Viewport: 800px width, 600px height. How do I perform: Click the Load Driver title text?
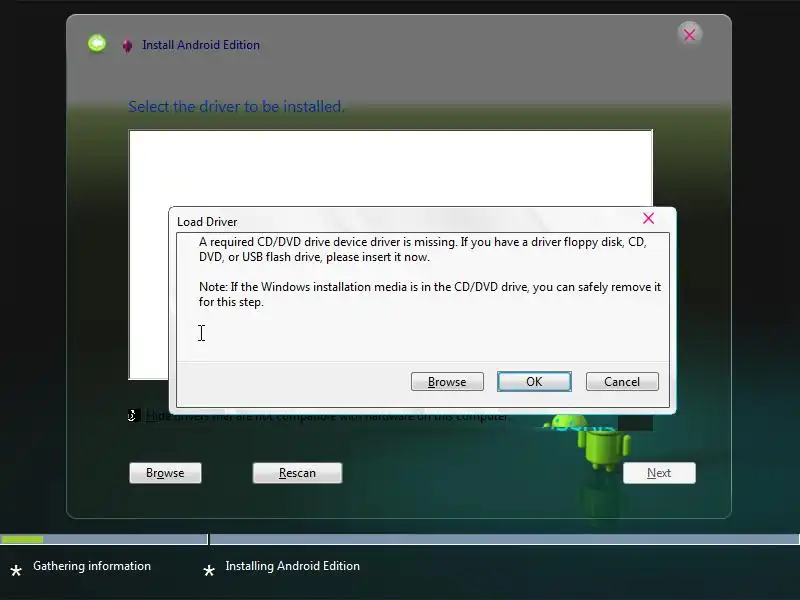point(207,222)
